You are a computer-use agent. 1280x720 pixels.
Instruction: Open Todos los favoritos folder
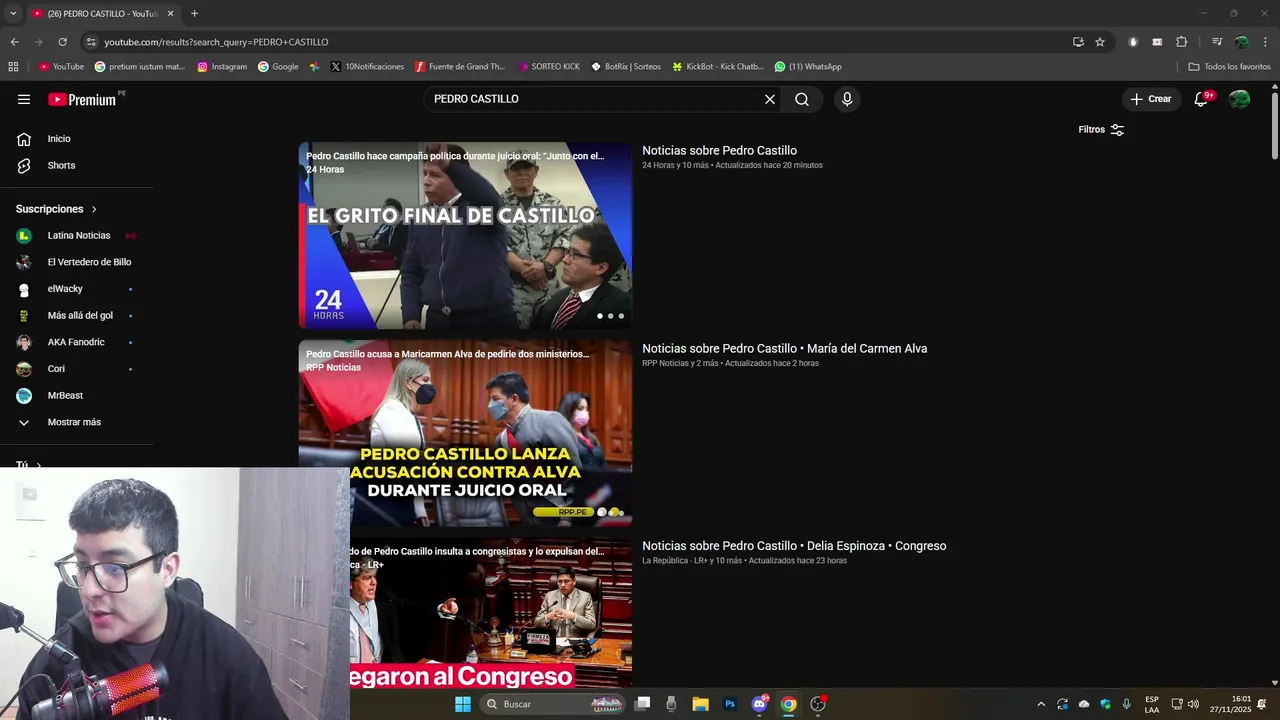tap(1230, 67)
